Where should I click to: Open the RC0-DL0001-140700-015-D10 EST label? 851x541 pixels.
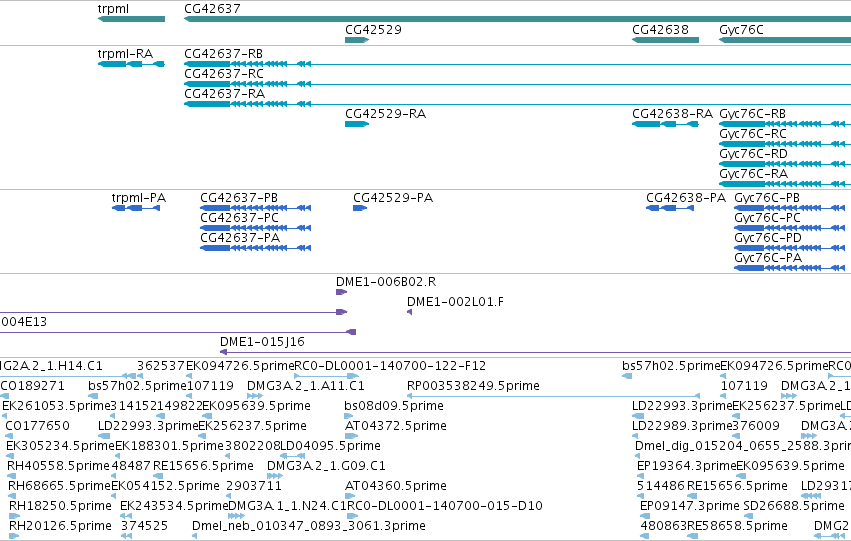tap(444, 506)
